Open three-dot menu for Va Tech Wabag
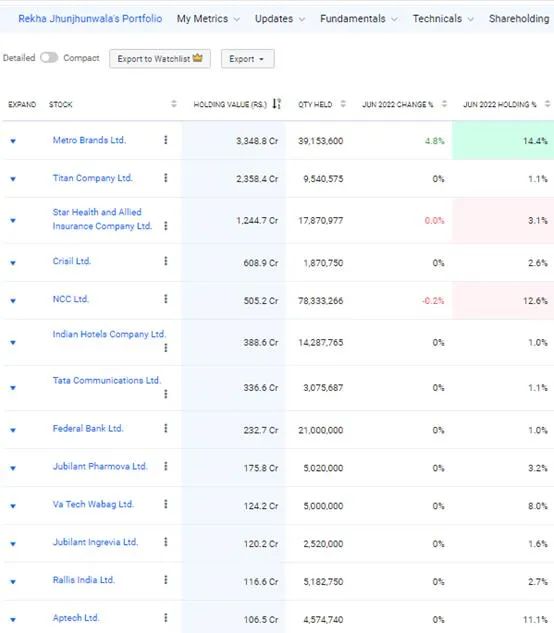This screenshot has width=554, height=633. tap(166, 504)
